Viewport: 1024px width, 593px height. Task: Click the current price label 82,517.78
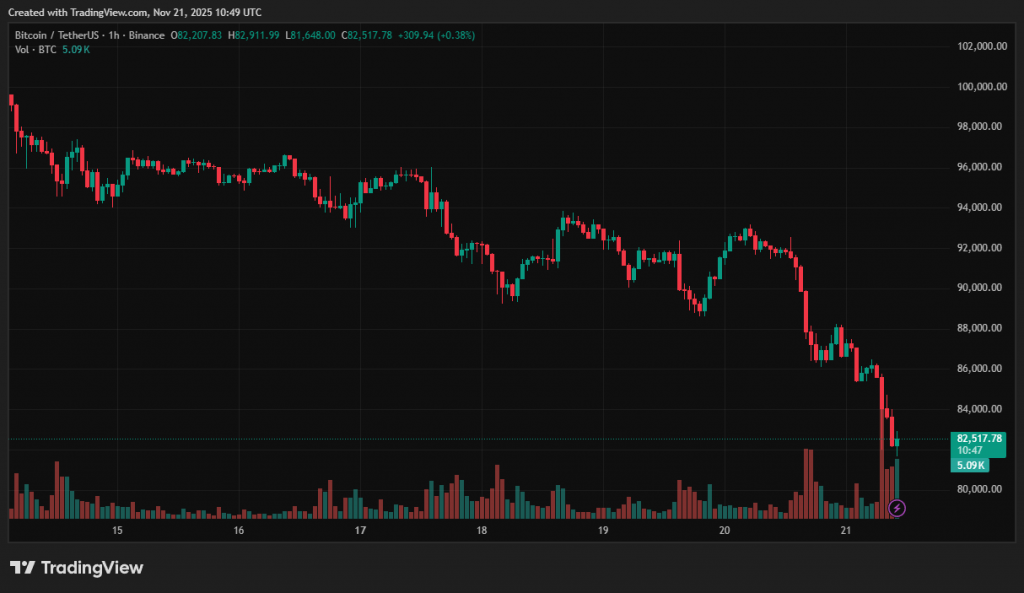[x=979, y=438]
